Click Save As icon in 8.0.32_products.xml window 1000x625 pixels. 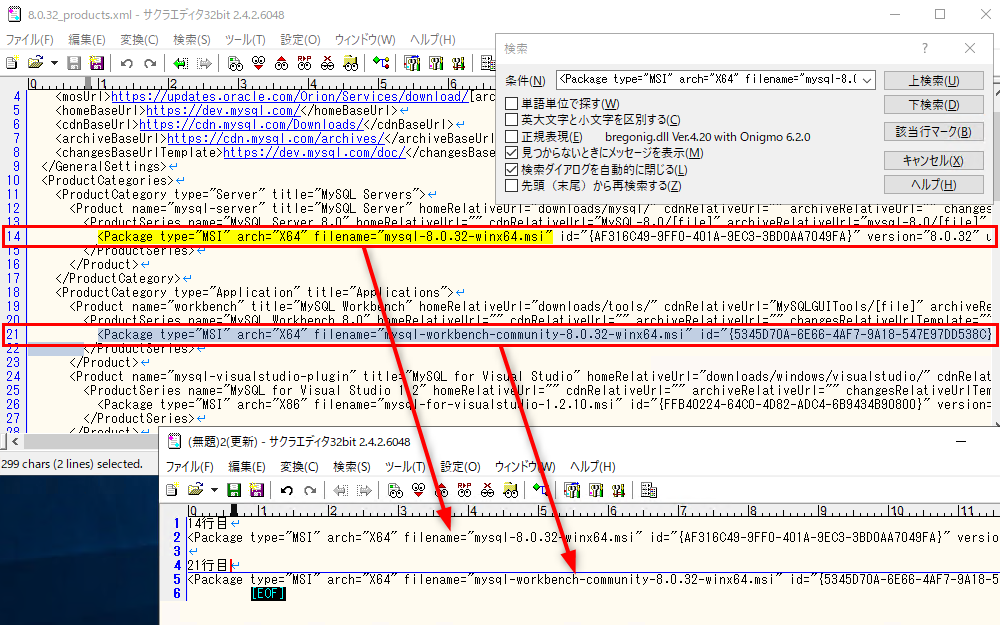pos(97,62)
